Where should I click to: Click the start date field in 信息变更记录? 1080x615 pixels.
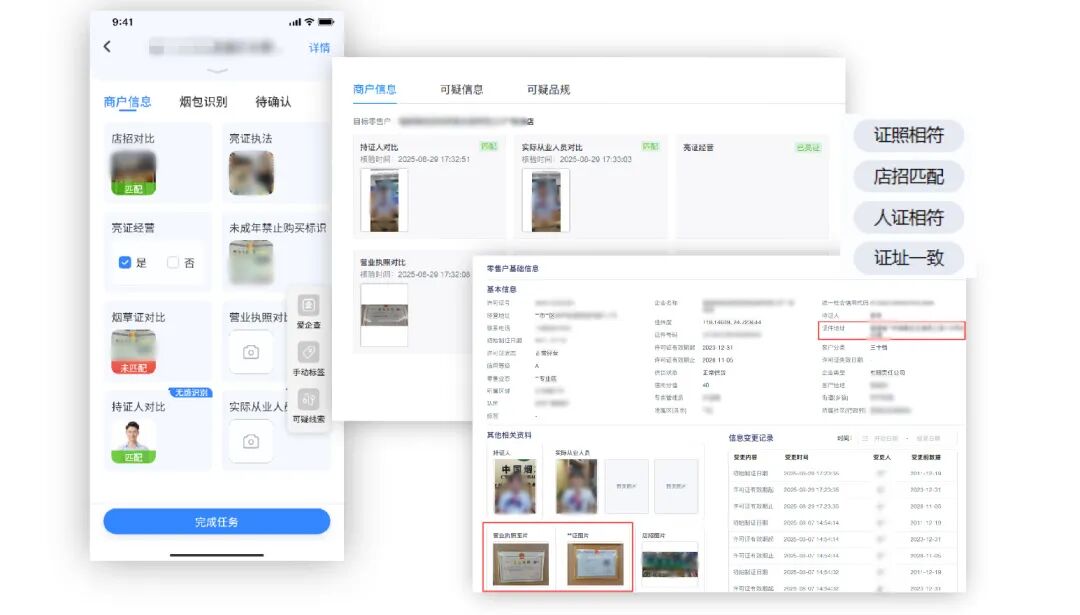[x=886, y=439]
